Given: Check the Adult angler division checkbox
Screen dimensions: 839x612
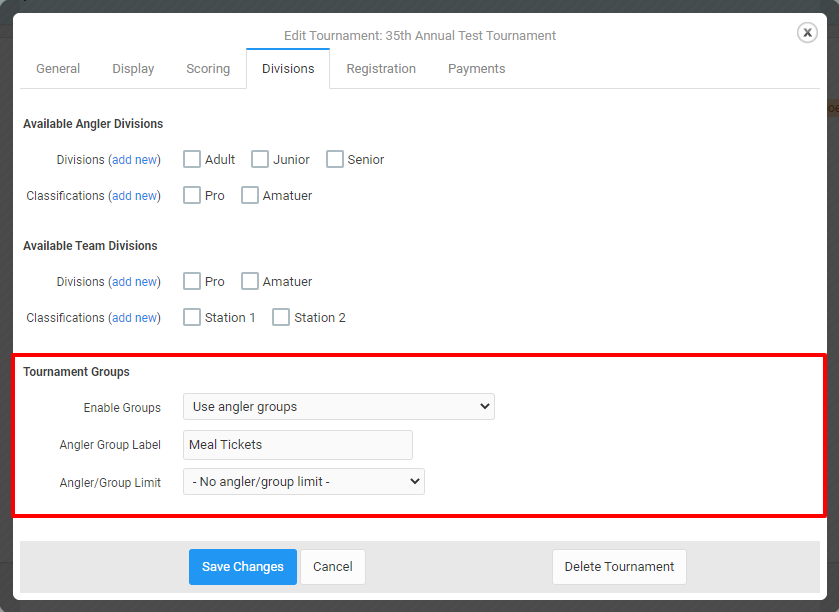Looking at the screenshot, I should point(192,159).
